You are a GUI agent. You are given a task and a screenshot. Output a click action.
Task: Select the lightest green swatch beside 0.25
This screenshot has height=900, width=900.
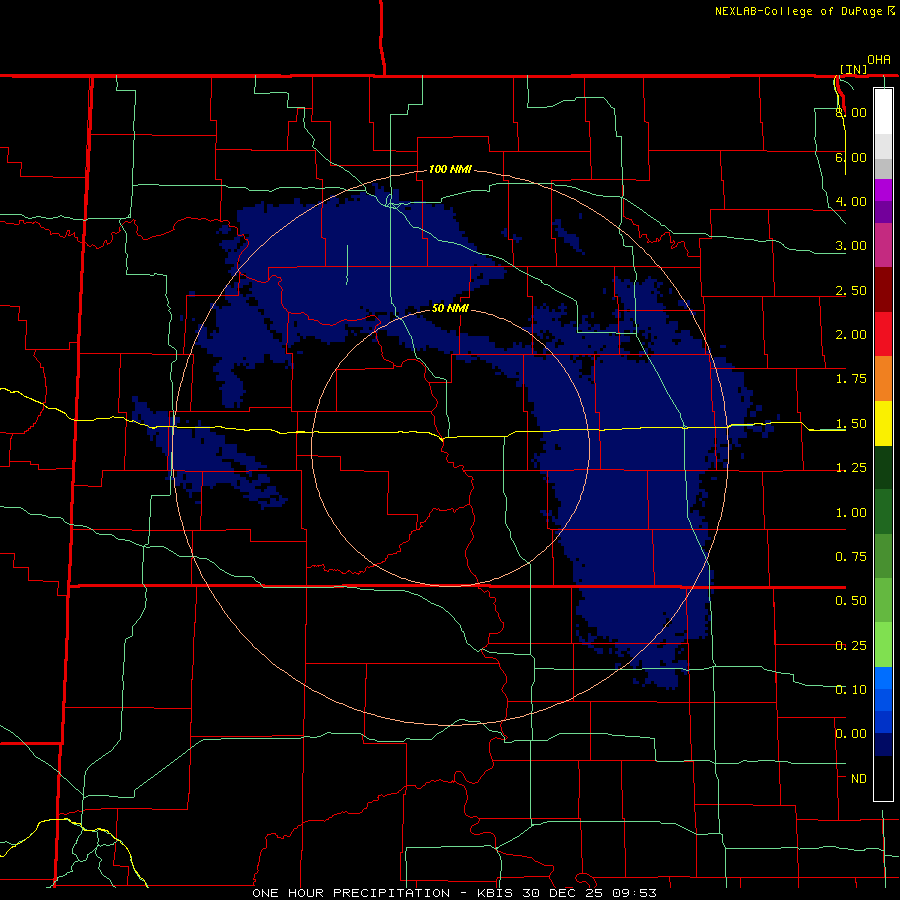coord(883,645)
